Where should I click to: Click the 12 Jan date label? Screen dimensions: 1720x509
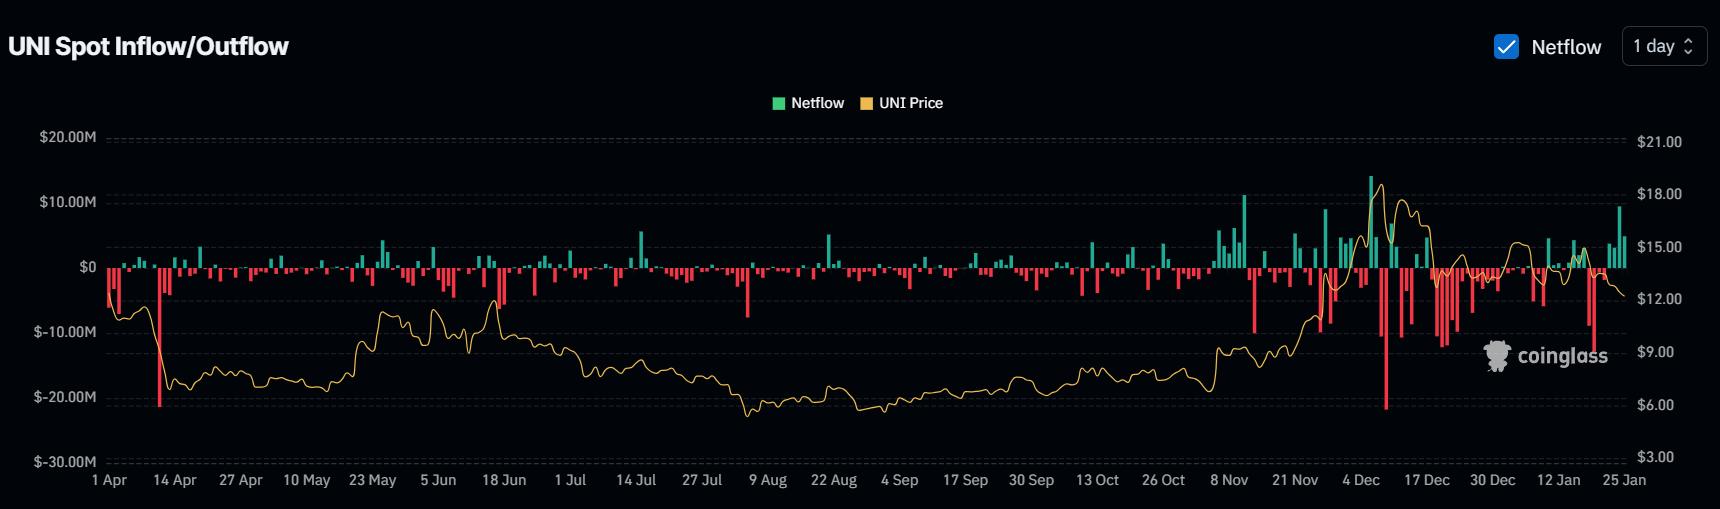tap(1559, 480)
